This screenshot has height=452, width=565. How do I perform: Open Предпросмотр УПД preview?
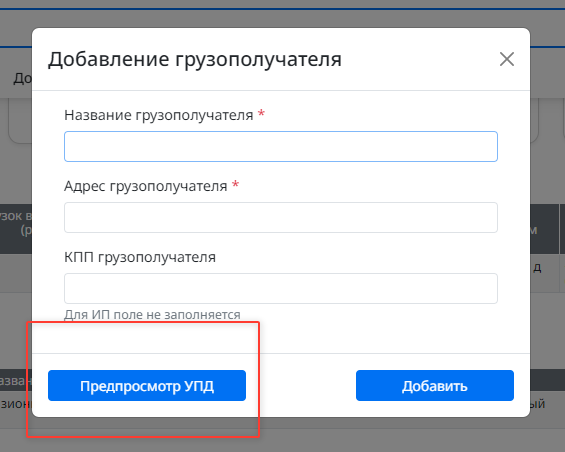(147, 385)
